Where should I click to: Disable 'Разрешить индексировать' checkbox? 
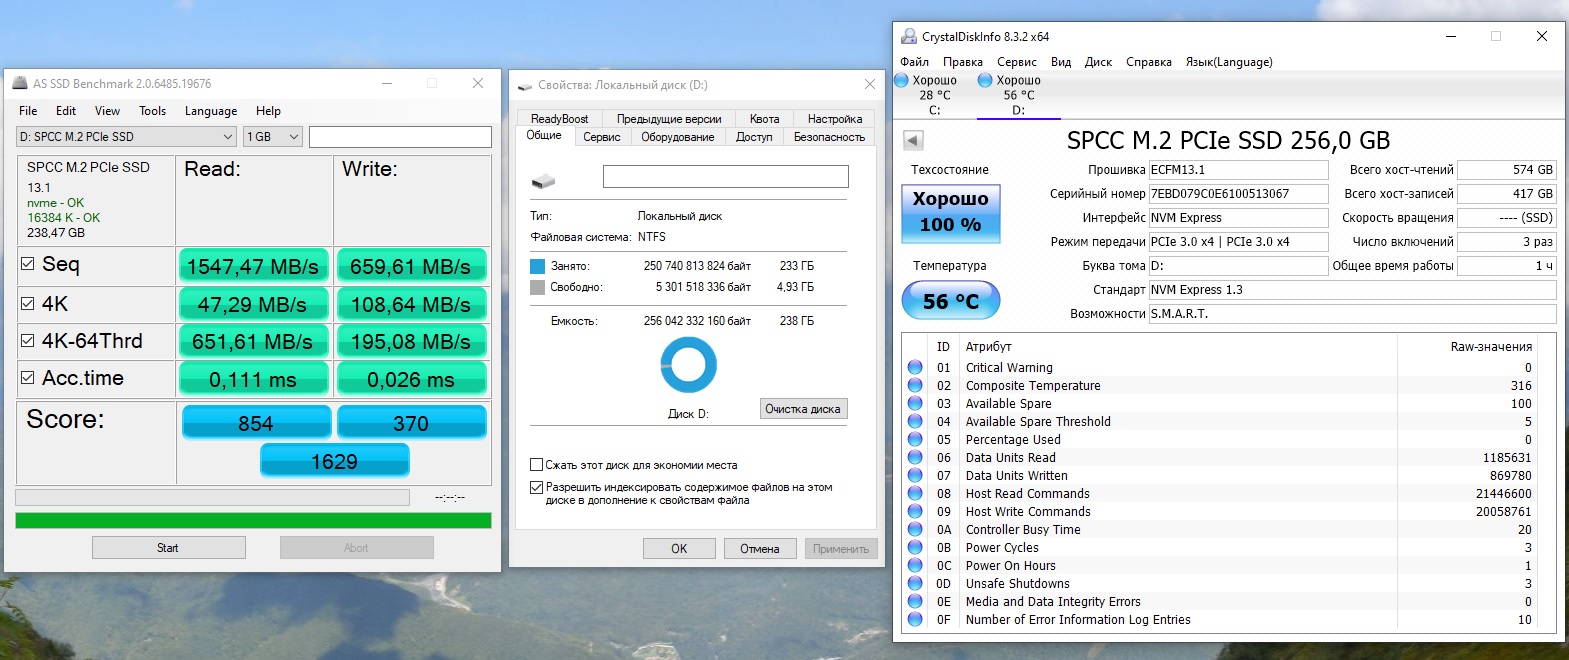pyautogui.click(x=536, y=487)
